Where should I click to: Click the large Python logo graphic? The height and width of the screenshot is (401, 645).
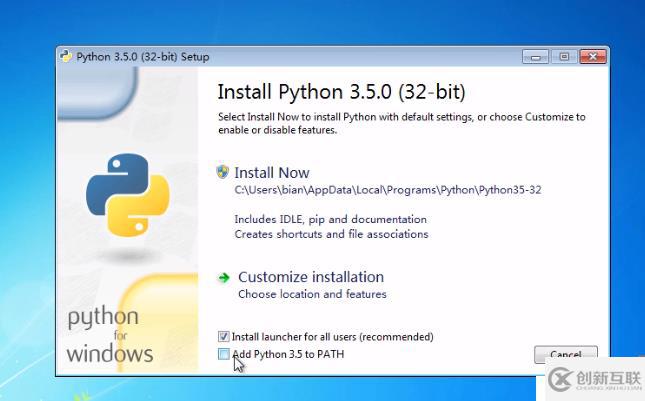click(x=128, y=195)
